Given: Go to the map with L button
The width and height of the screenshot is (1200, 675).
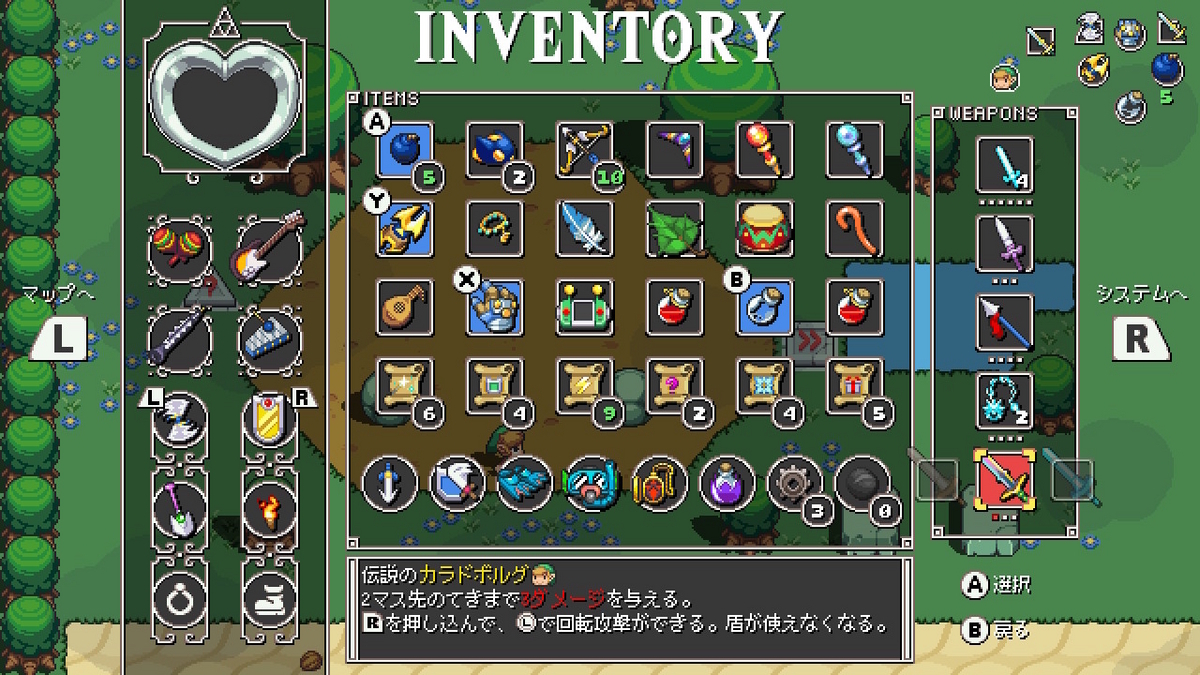Looking at the screenshot, I should [x=63, y=340].
